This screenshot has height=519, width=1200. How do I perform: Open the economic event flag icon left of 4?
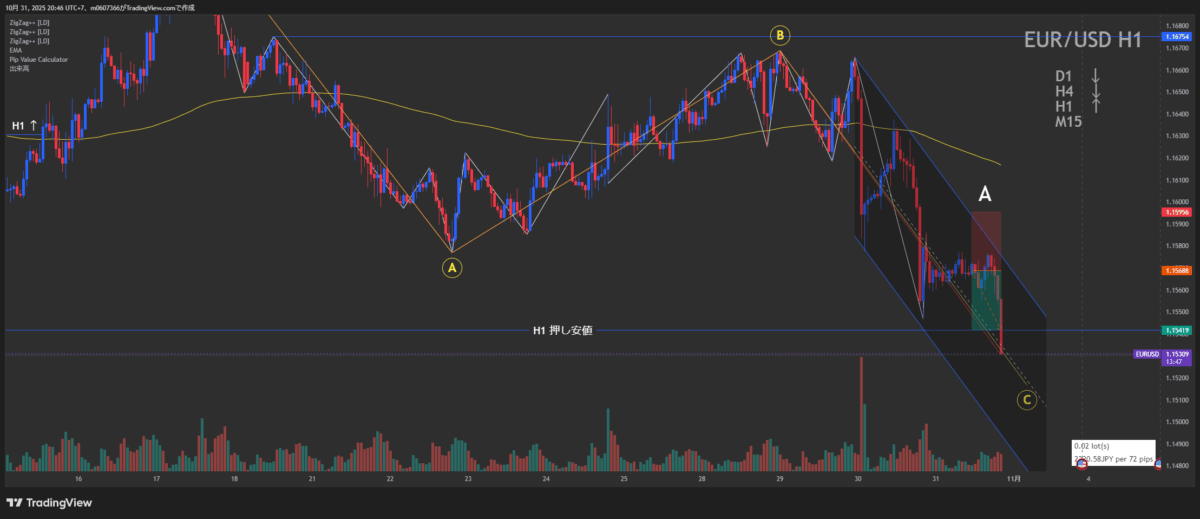click(1081, 465)
